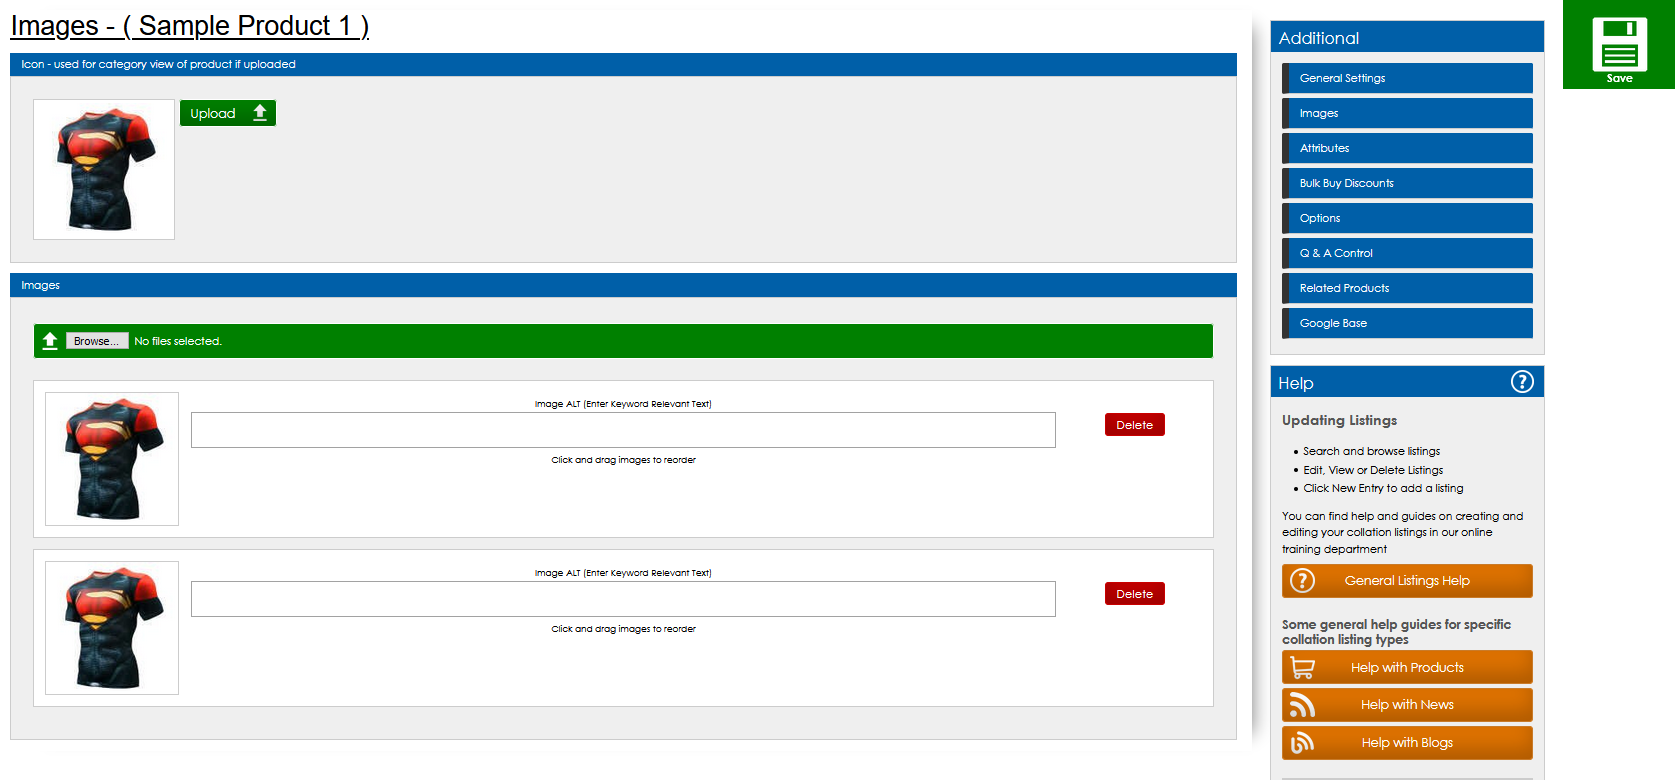
Task: Open Q & A Control
Action: pyautogui.click(x=1407, y=253)
